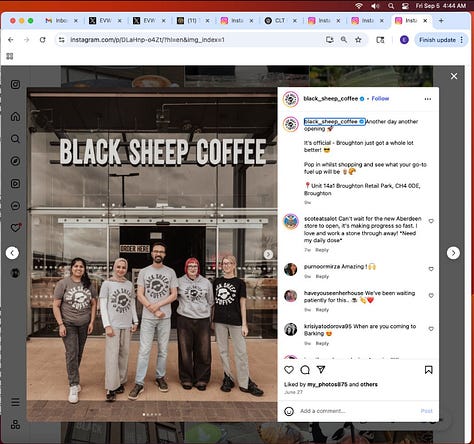Open Explore compass icon

[x=15, y=161]
